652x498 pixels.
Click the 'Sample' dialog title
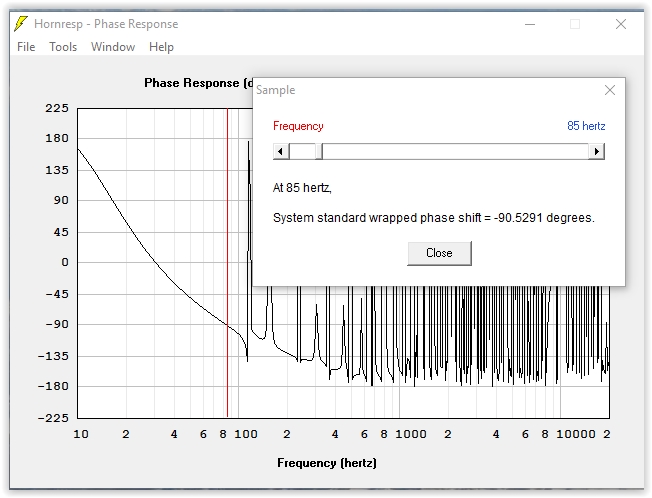pyautogui.click(x=276, y=90)
